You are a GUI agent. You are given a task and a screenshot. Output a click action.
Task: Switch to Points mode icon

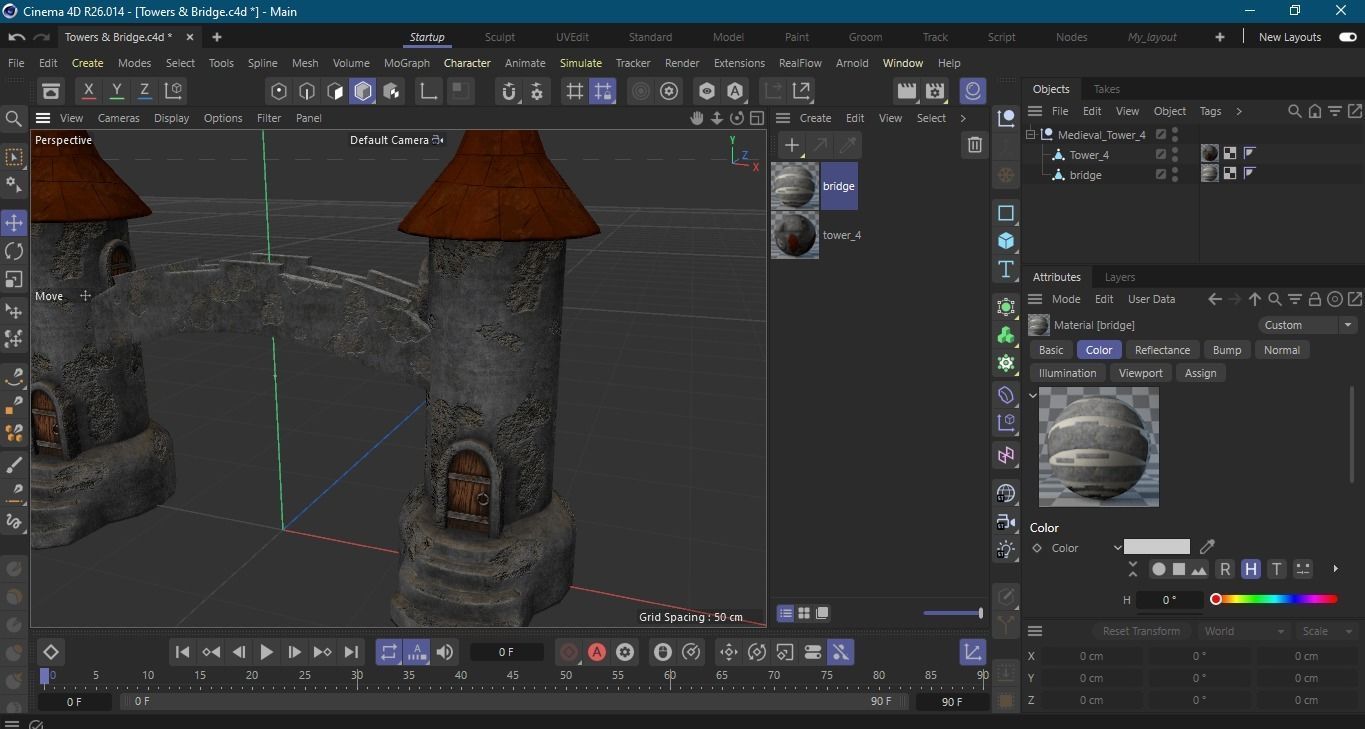pos(279,91)
